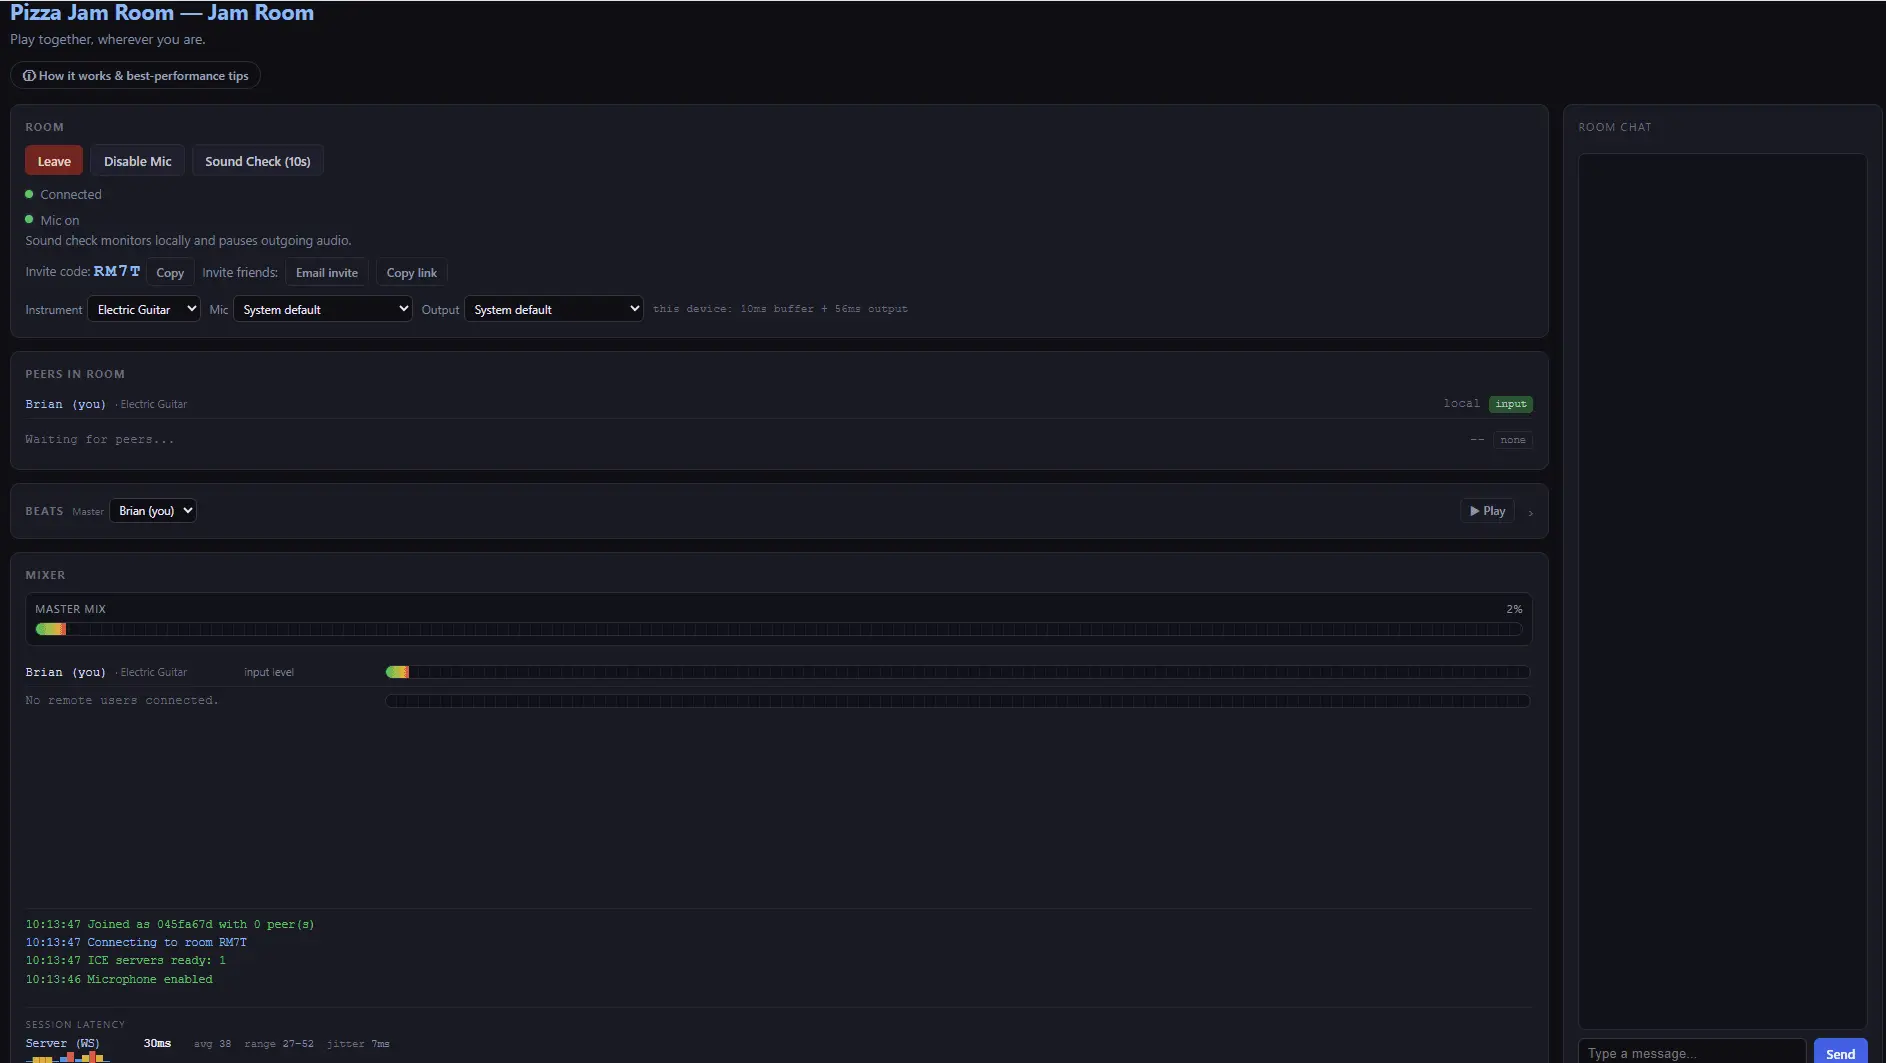Image resolution: width=1886 pixels, height=1063 pixels.
Task: Play the beats
Action: coord(1487,511)
